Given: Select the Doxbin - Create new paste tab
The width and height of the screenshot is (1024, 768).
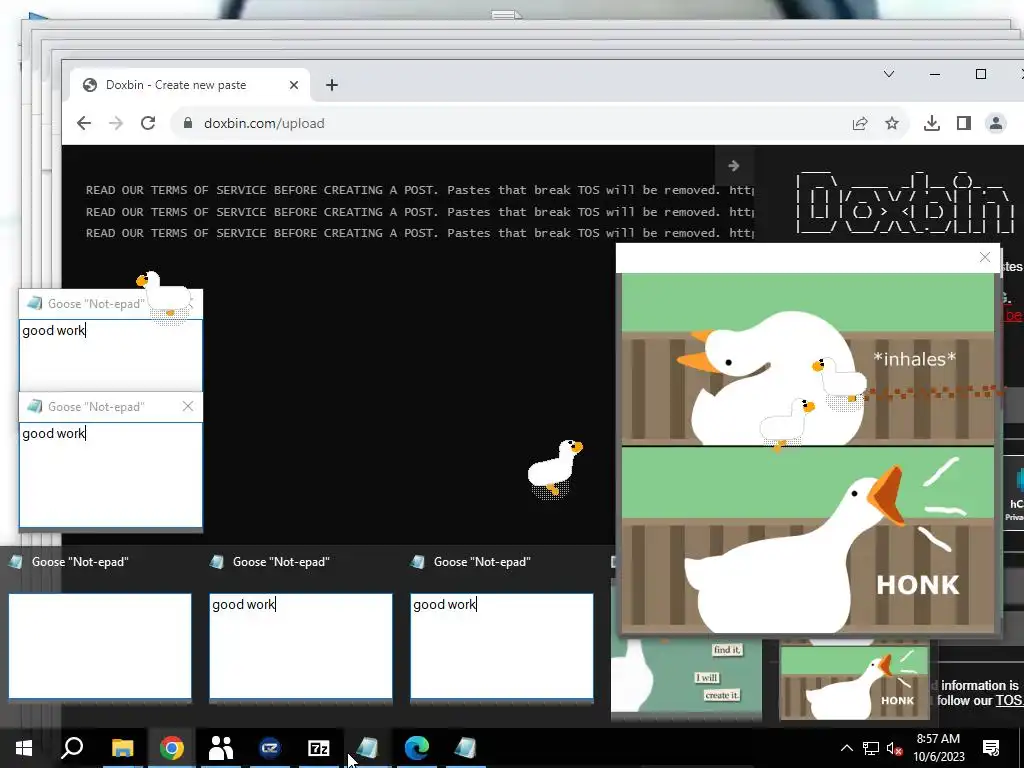Looking at the screenshot, I should click(x=190, y=85).
